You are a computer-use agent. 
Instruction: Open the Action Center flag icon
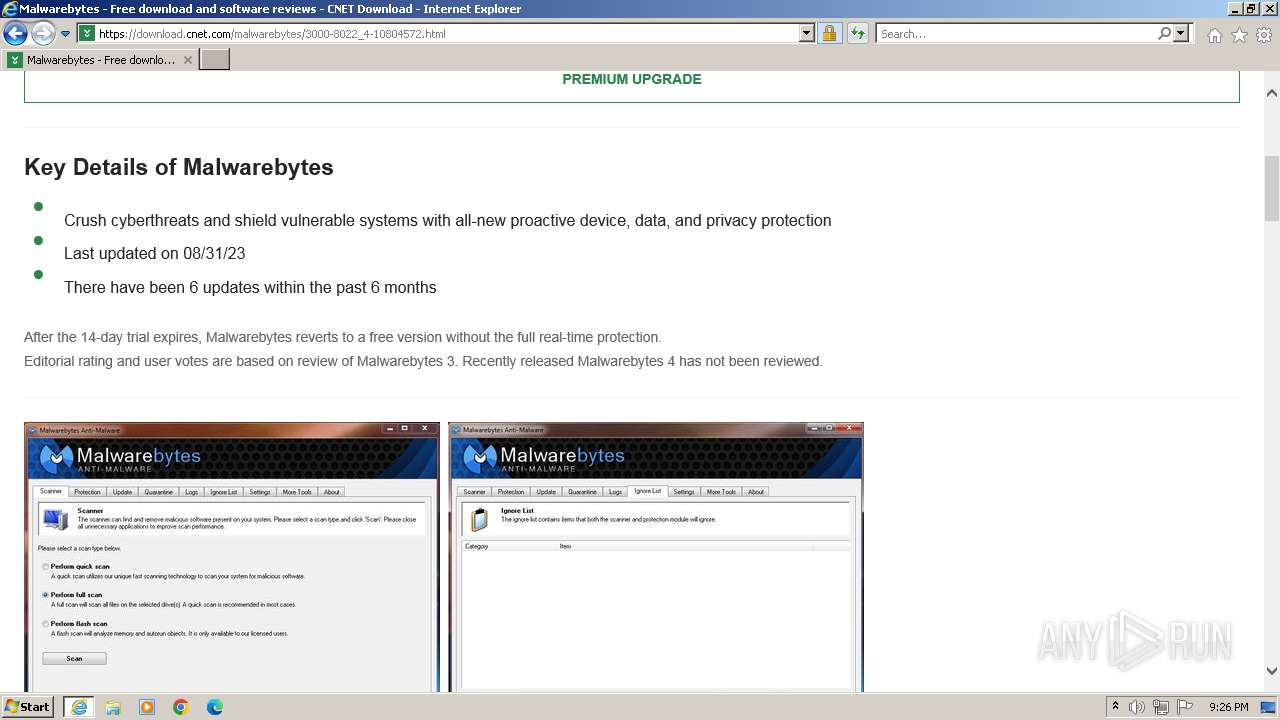click(x=1185, y=707)
